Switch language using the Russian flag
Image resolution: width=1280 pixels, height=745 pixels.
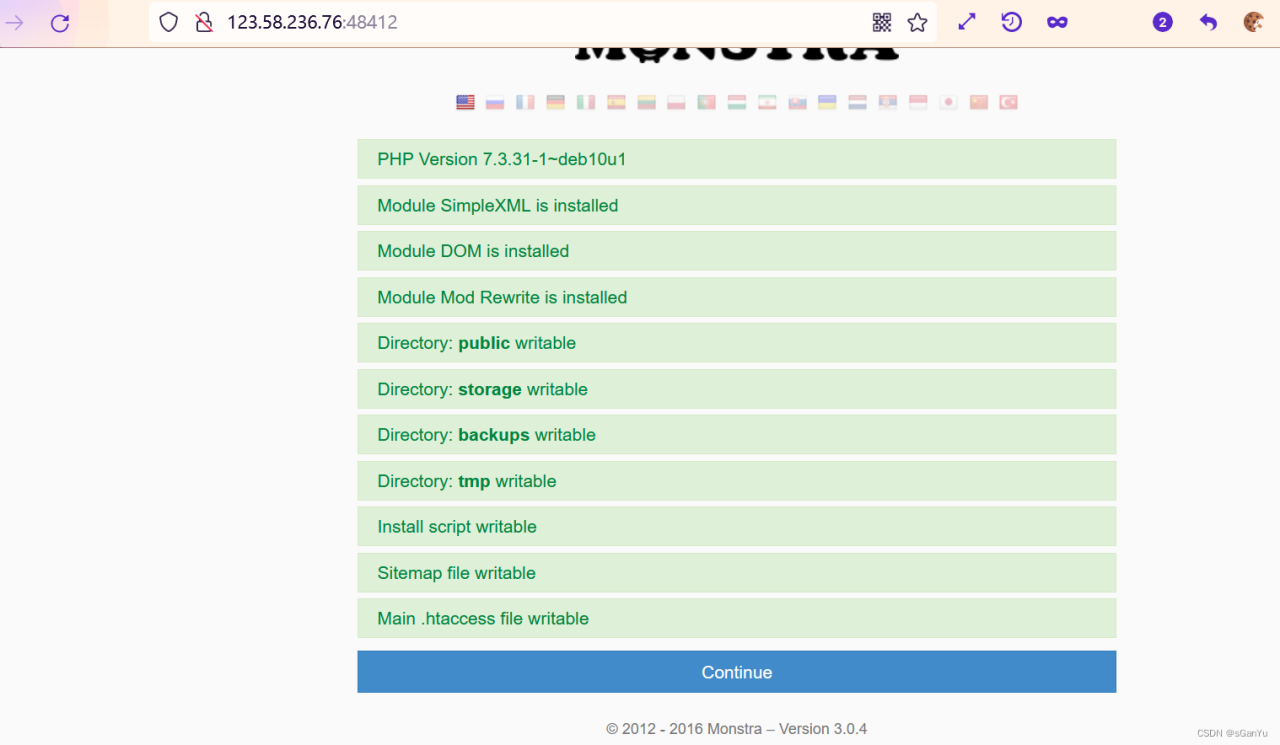[x=494, y=101]
